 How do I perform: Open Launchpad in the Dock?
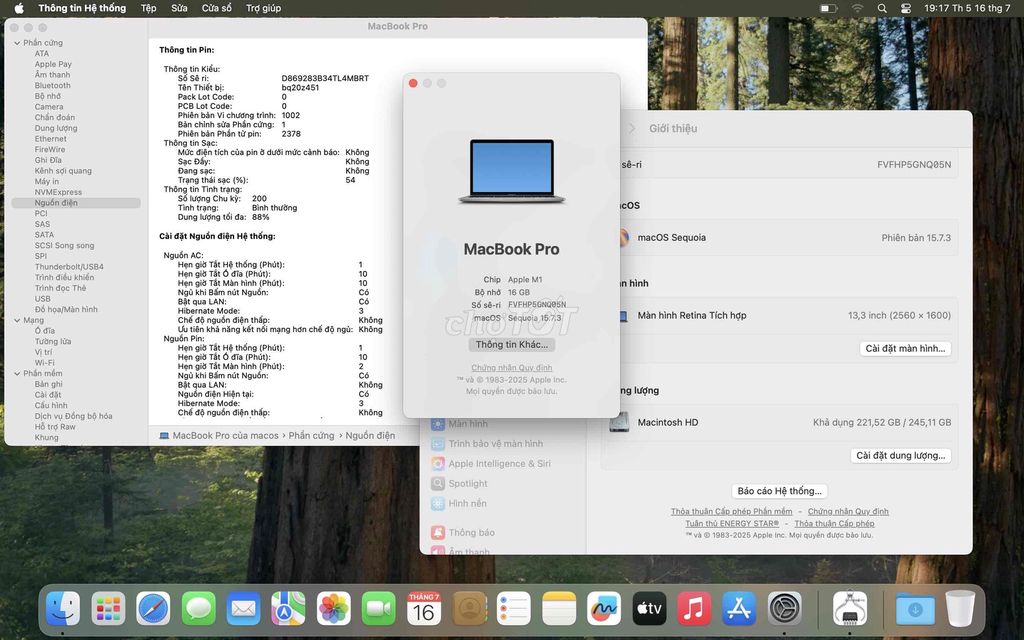coord(108,608)
